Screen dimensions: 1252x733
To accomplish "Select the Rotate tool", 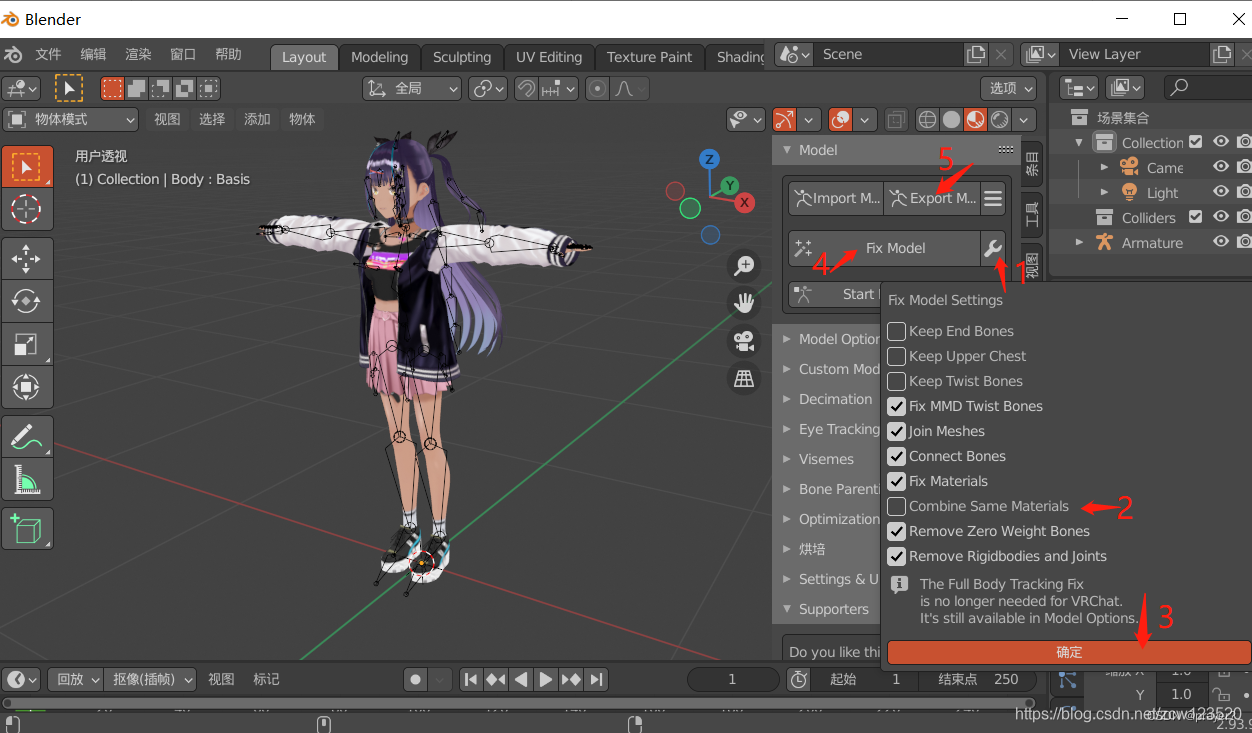I will coord(26,301).
